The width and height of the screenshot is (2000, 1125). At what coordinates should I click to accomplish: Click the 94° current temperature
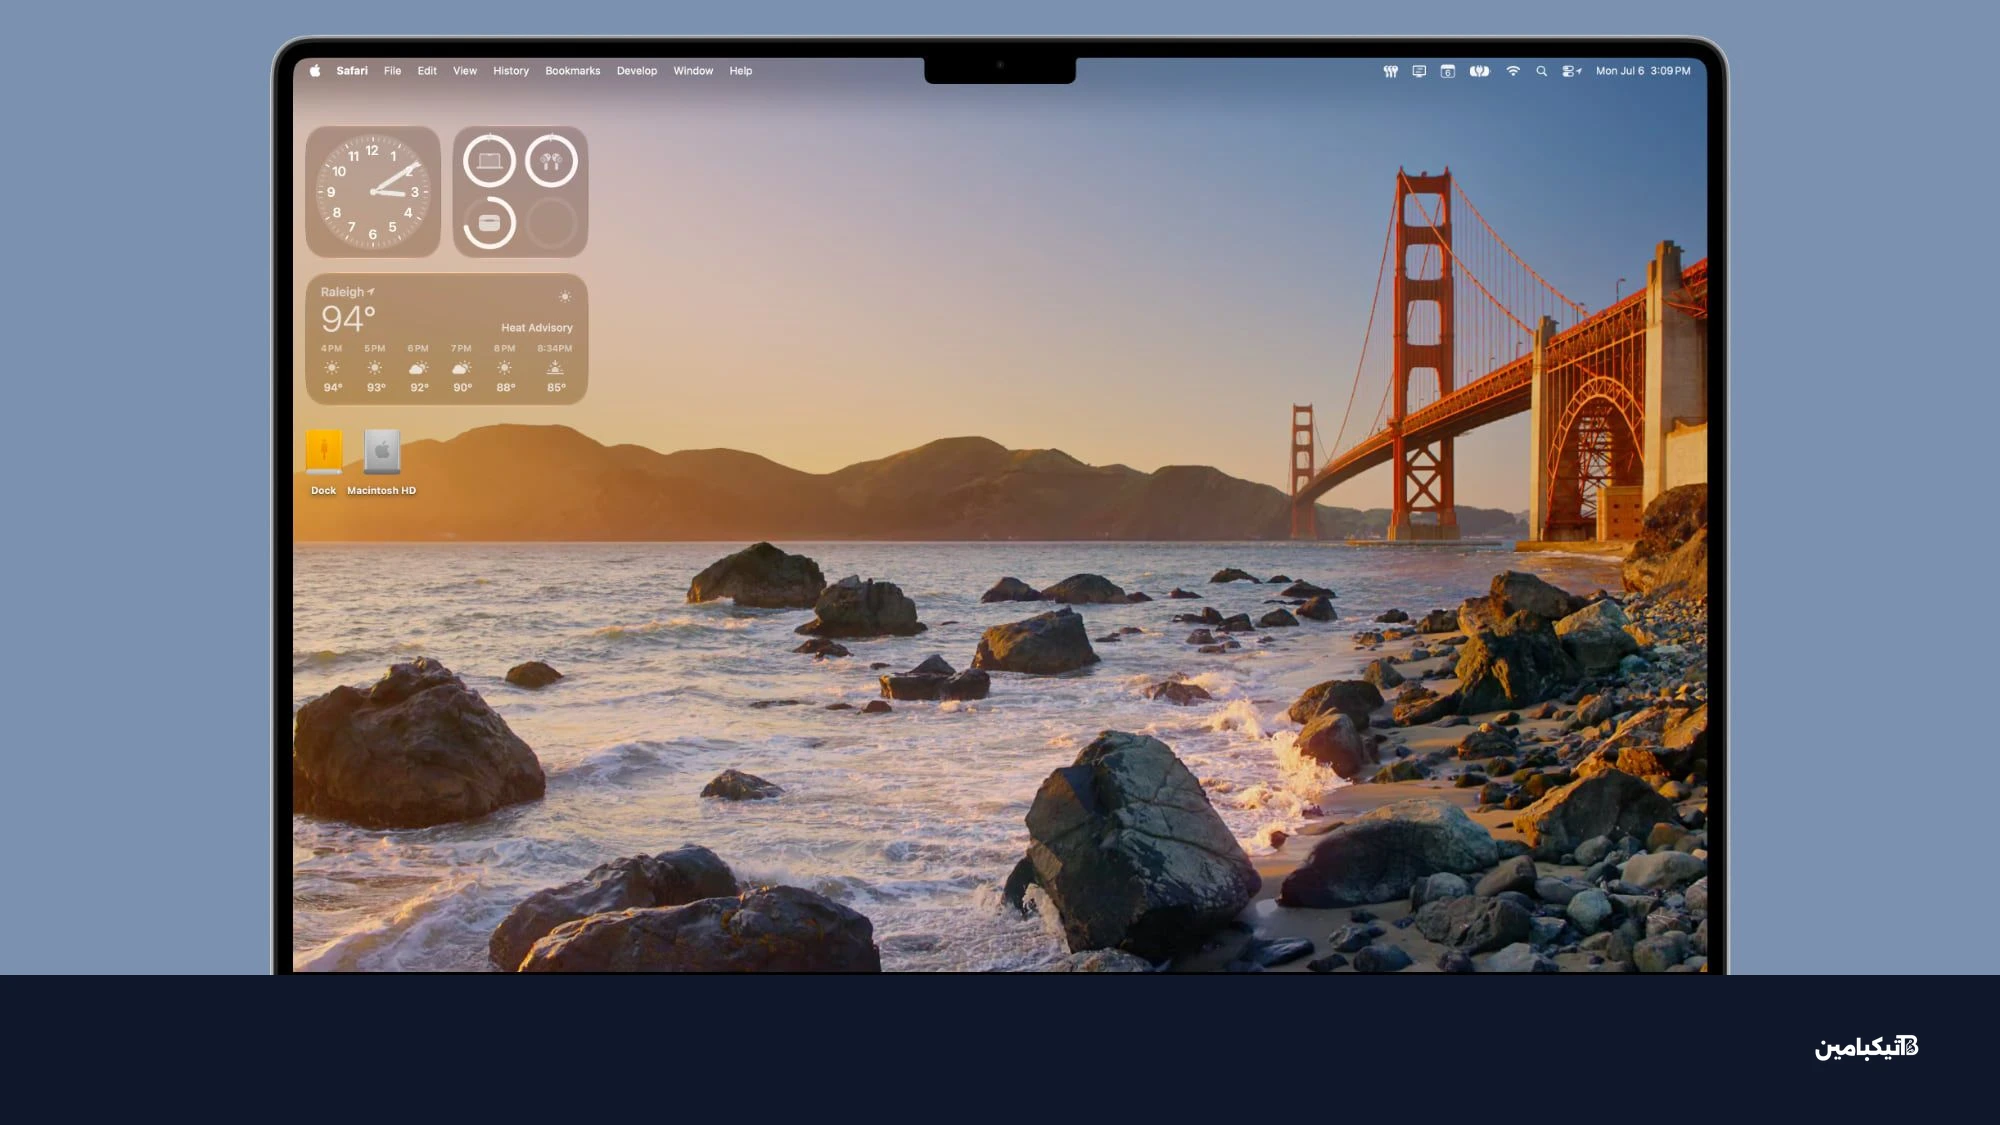click(348, 319)
